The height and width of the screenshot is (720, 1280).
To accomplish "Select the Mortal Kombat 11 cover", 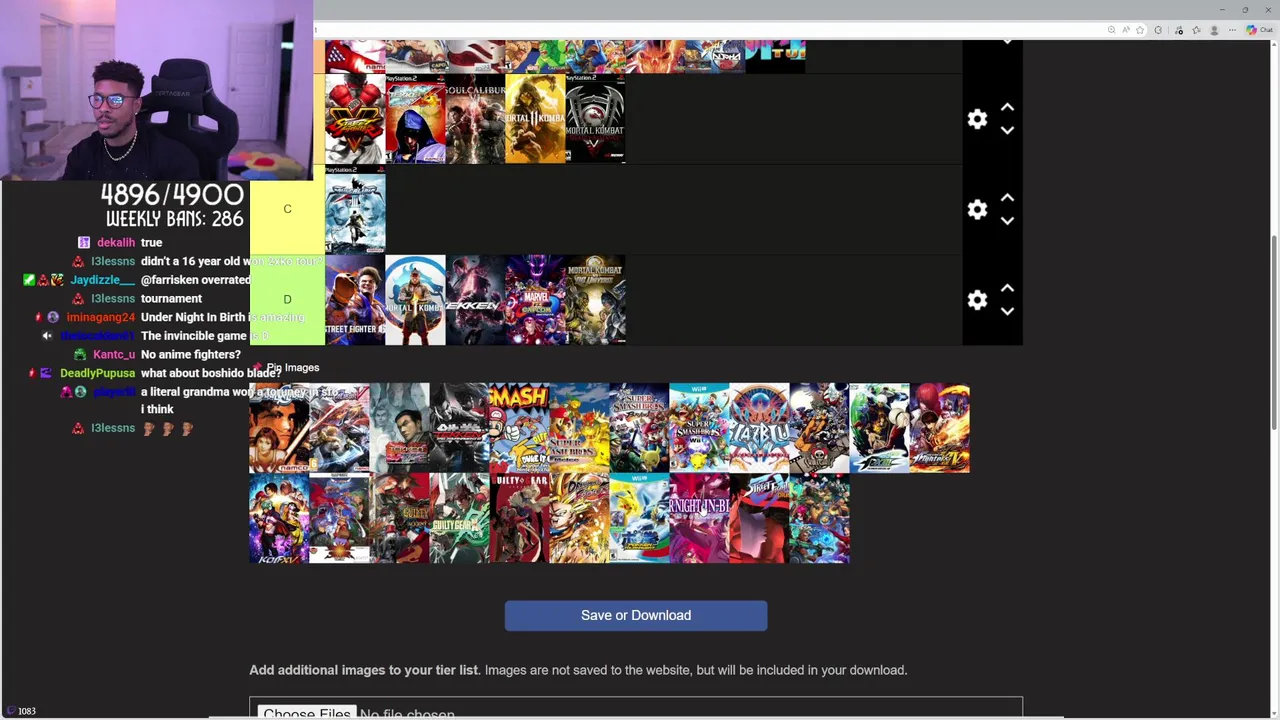I will (x=535, y=119).
